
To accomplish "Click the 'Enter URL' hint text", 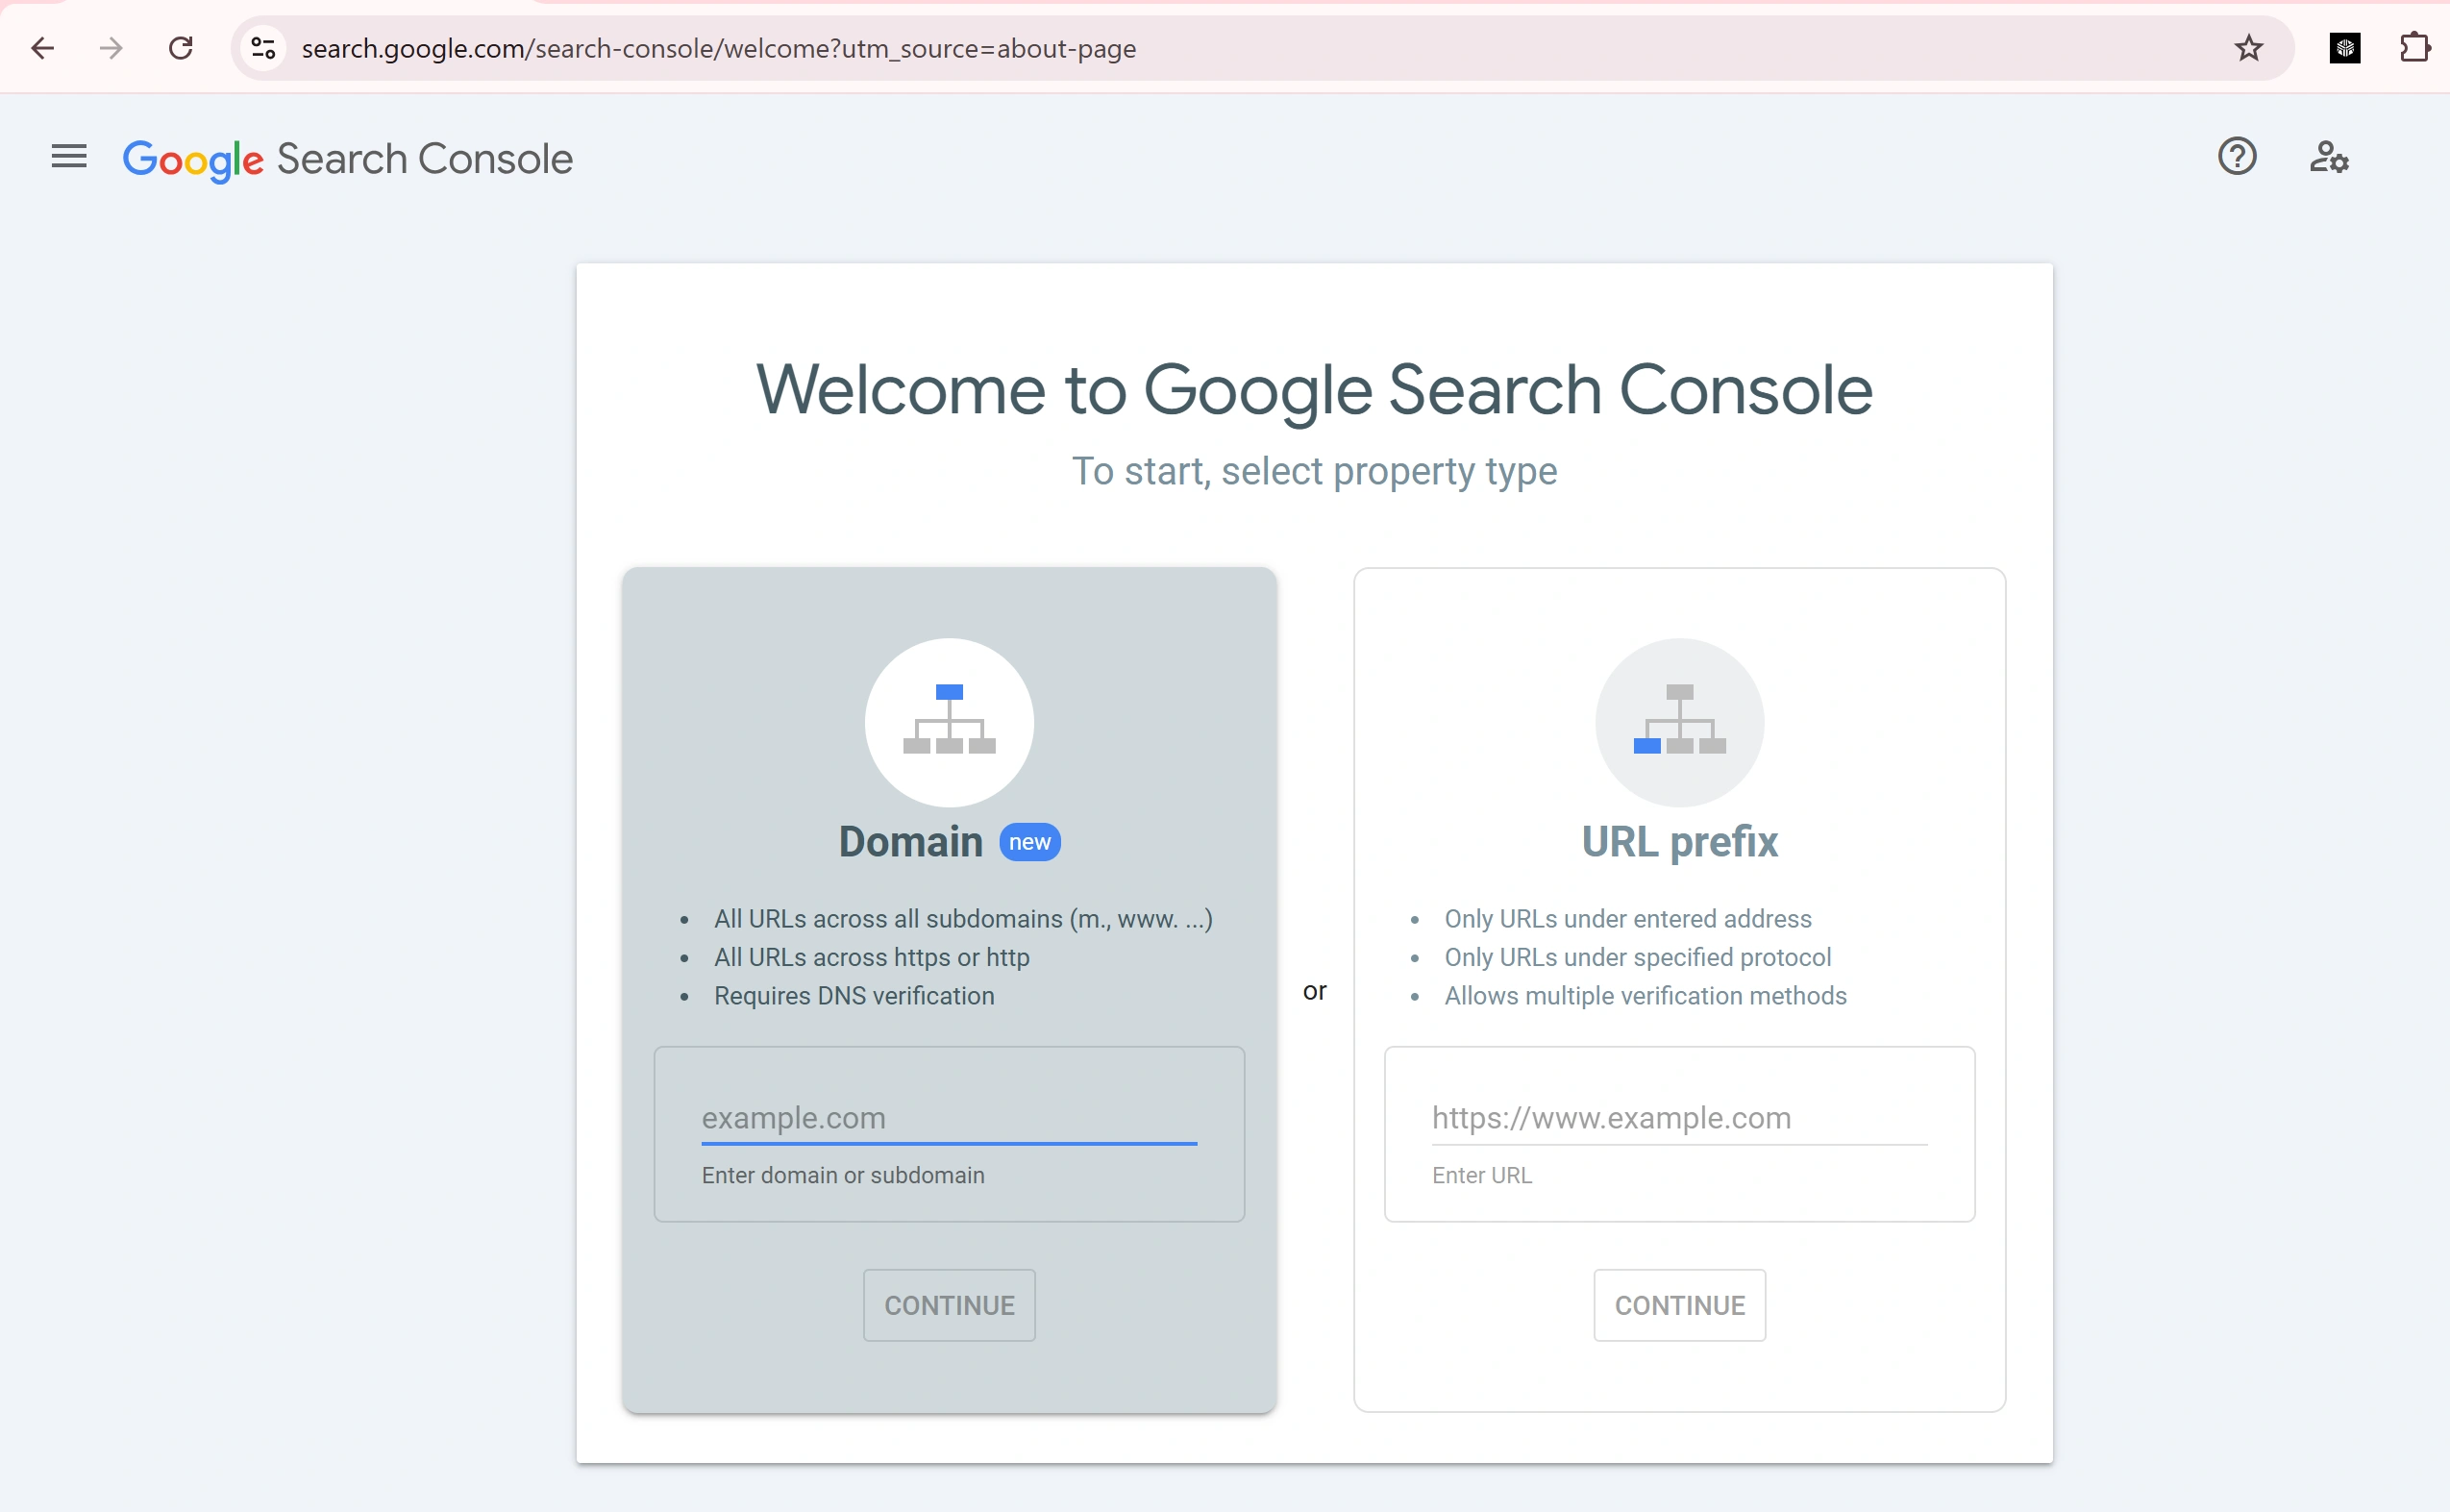I will 1481,1175.
